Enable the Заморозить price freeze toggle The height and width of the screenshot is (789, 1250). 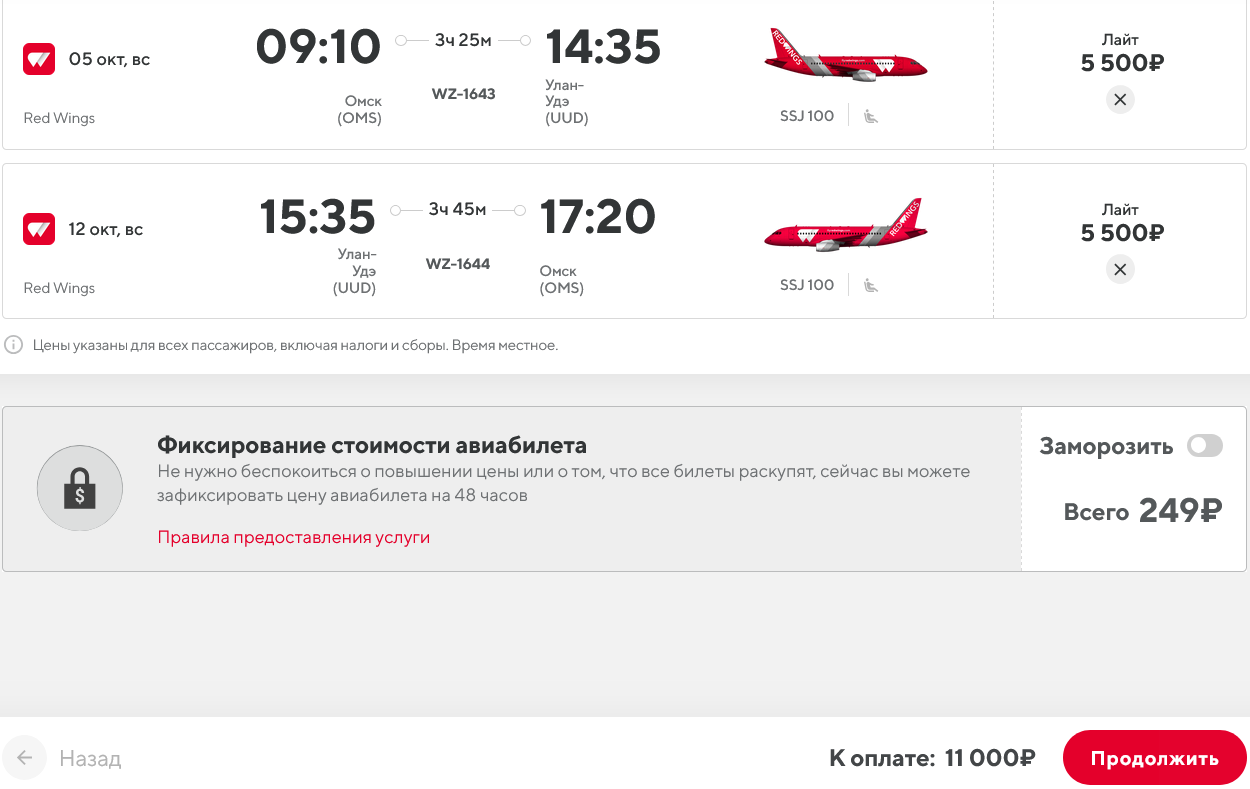pos(1204,446)
